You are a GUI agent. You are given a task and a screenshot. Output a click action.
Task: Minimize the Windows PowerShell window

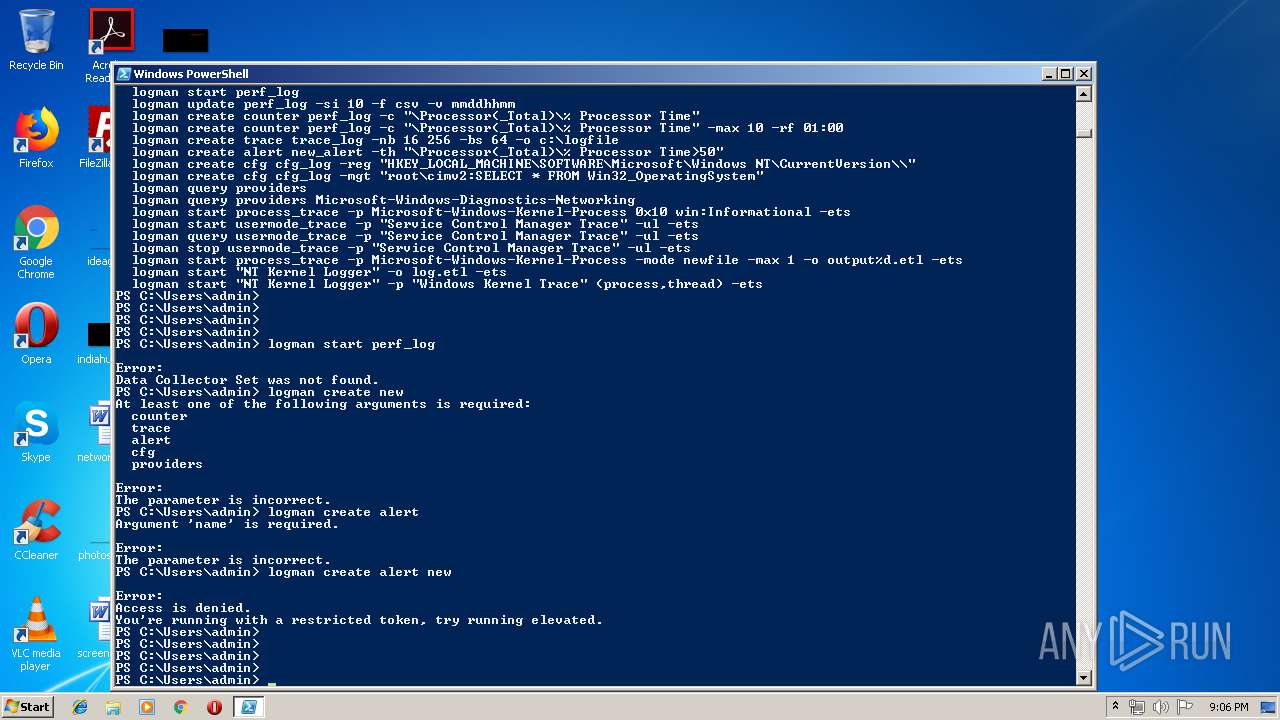[x=1048, y=74]
